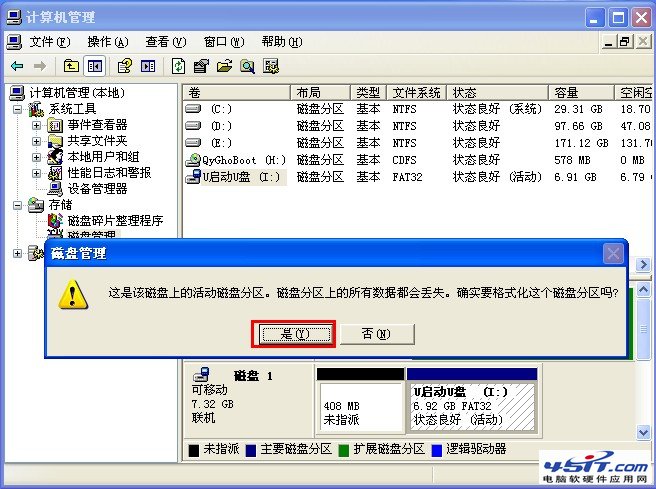The width and height of the screenshot is (656, 489).
Task: Select 计算机管理(本地) root node
Action: 77,92
